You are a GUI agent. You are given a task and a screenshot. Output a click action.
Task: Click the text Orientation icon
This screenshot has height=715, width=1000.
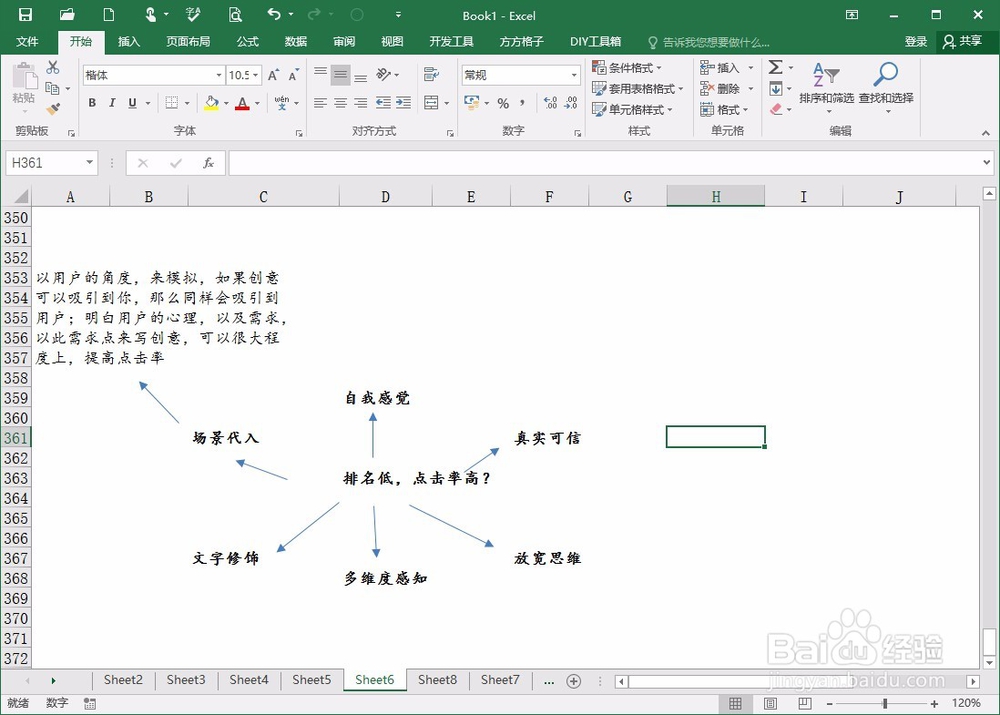(x=383, y=75)
